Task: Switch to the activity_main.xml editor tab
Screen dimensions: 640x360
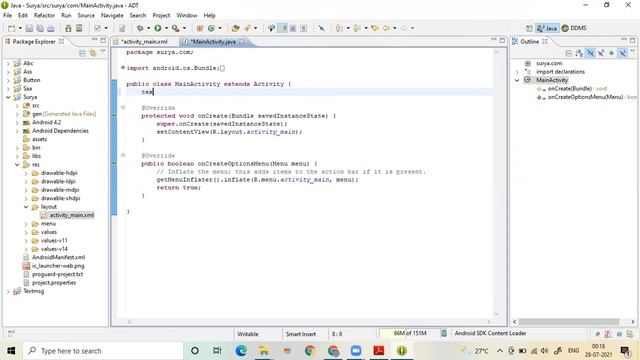Action: [145, 42]
